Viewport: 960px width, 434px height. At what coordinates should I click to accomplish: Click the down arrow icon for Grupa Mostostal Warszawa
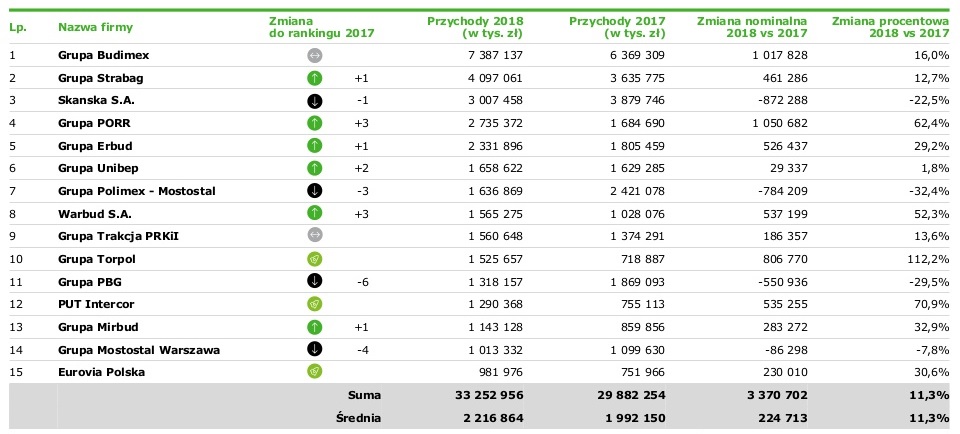(314, 349)
